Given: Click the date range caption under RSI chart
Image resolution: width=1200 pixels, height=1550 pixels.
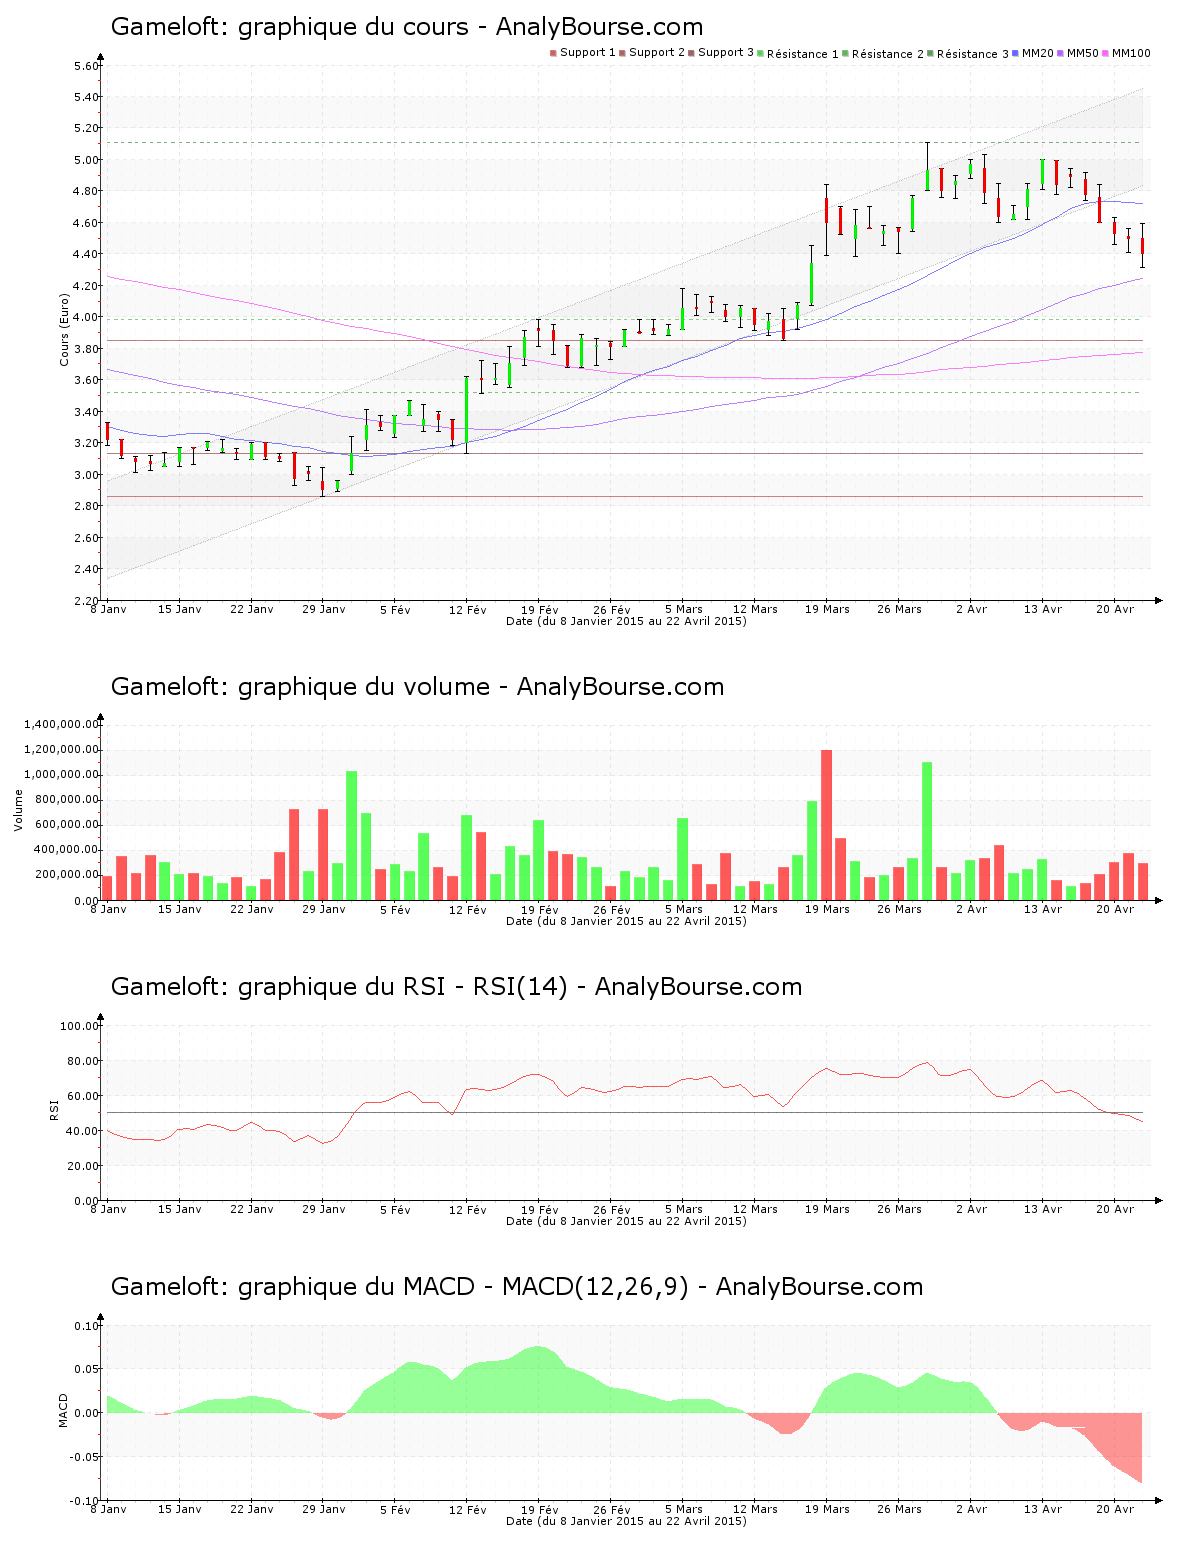Looking at the screenshot, I should click(626, 1221).
